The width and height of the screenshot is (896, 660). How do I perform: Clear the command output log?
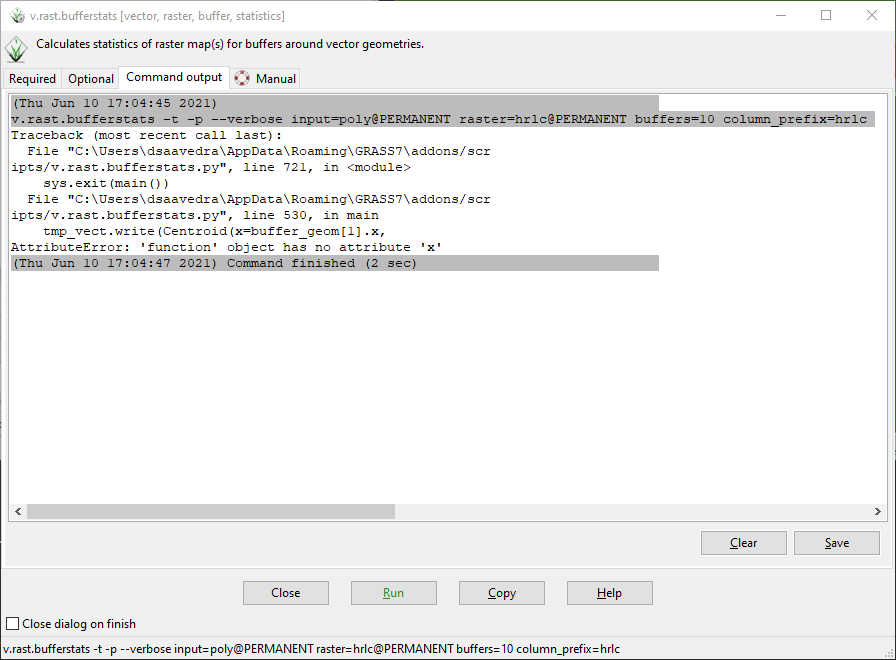click(x=743, y=542)
